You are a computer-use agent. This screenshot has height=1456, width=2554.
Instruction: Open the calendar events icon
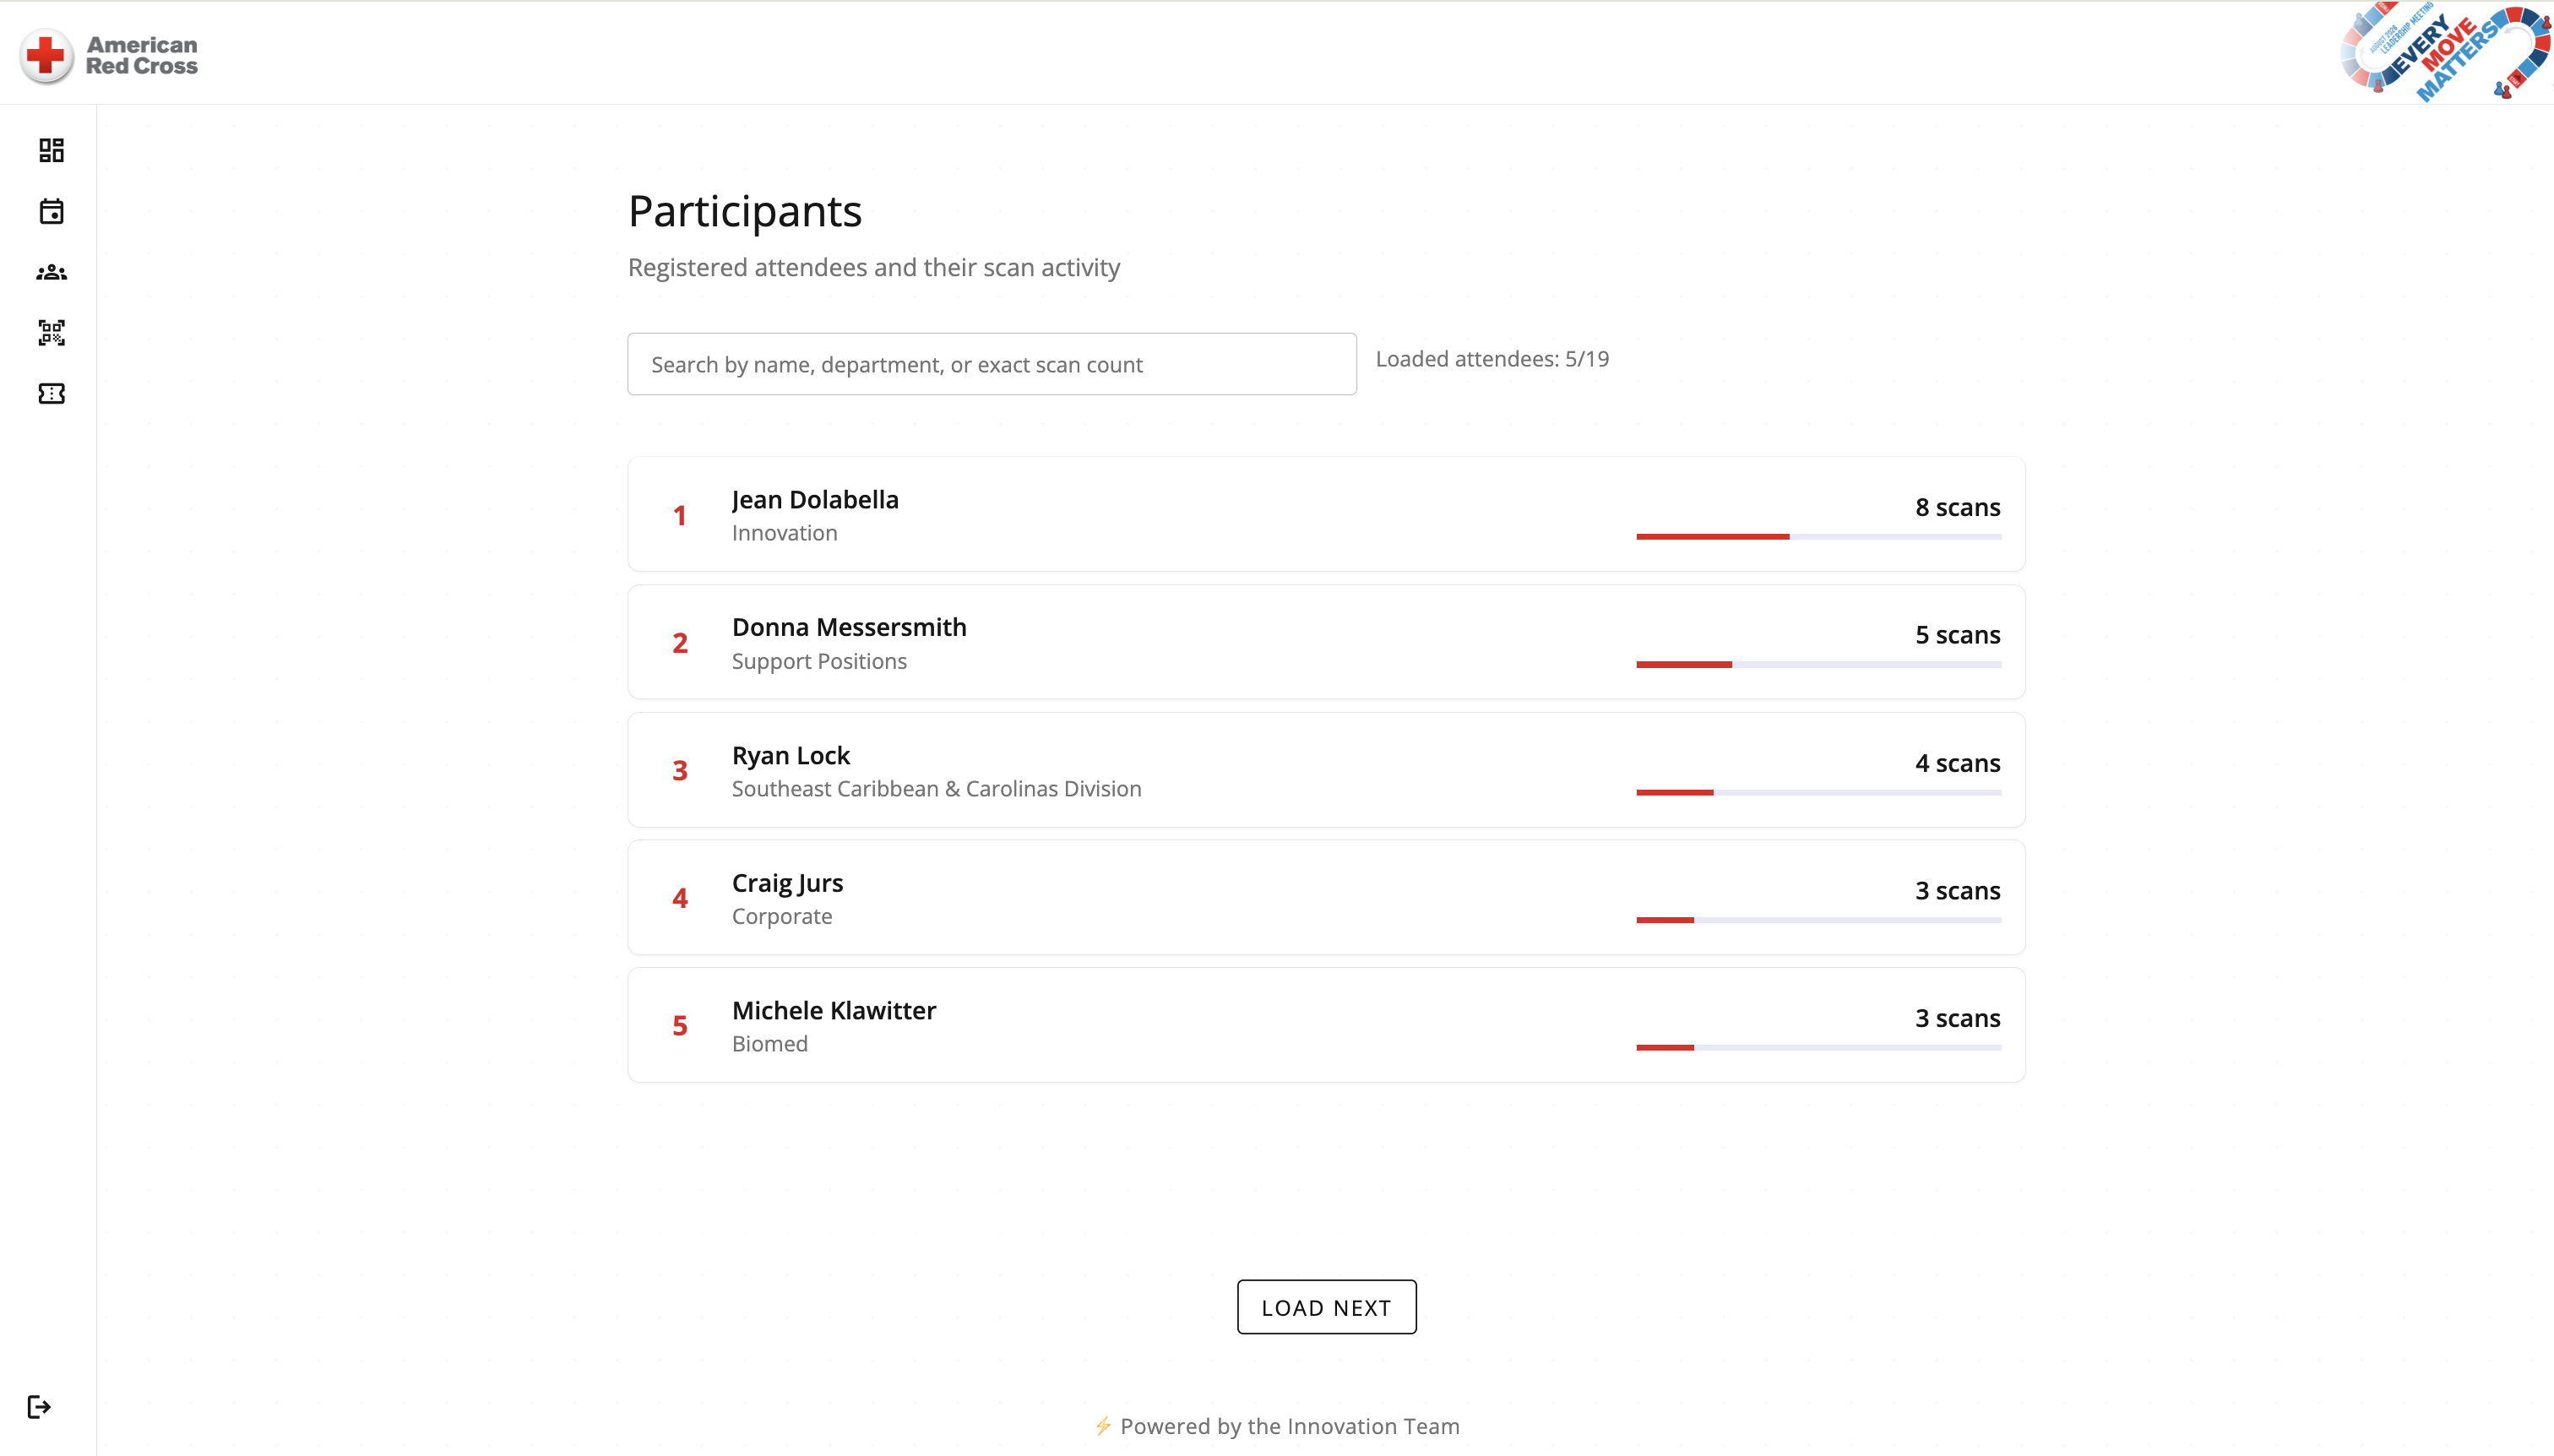point(51,211)
